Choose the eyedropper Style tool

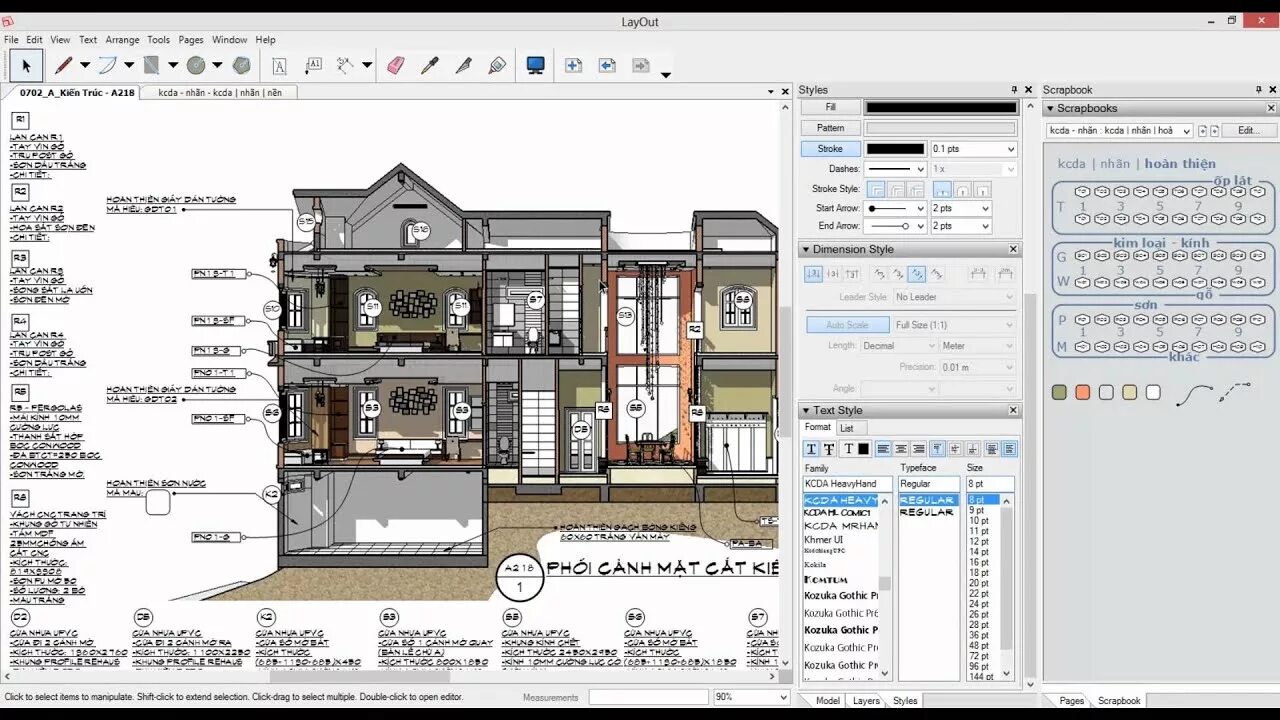(x=430, y=66)
